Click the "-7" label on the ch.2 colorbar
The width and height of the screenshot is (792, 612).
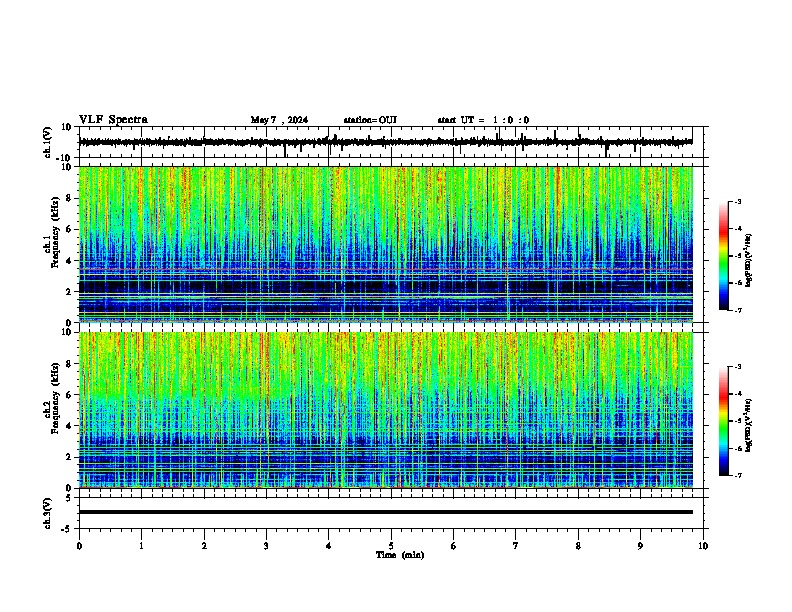tap(737, 475)
